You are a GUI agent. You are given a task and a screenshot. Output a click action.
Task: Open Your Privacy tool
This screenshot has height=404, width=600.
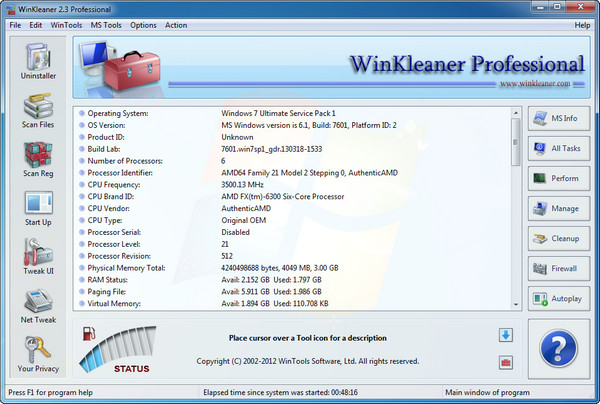tap(38, 354)
